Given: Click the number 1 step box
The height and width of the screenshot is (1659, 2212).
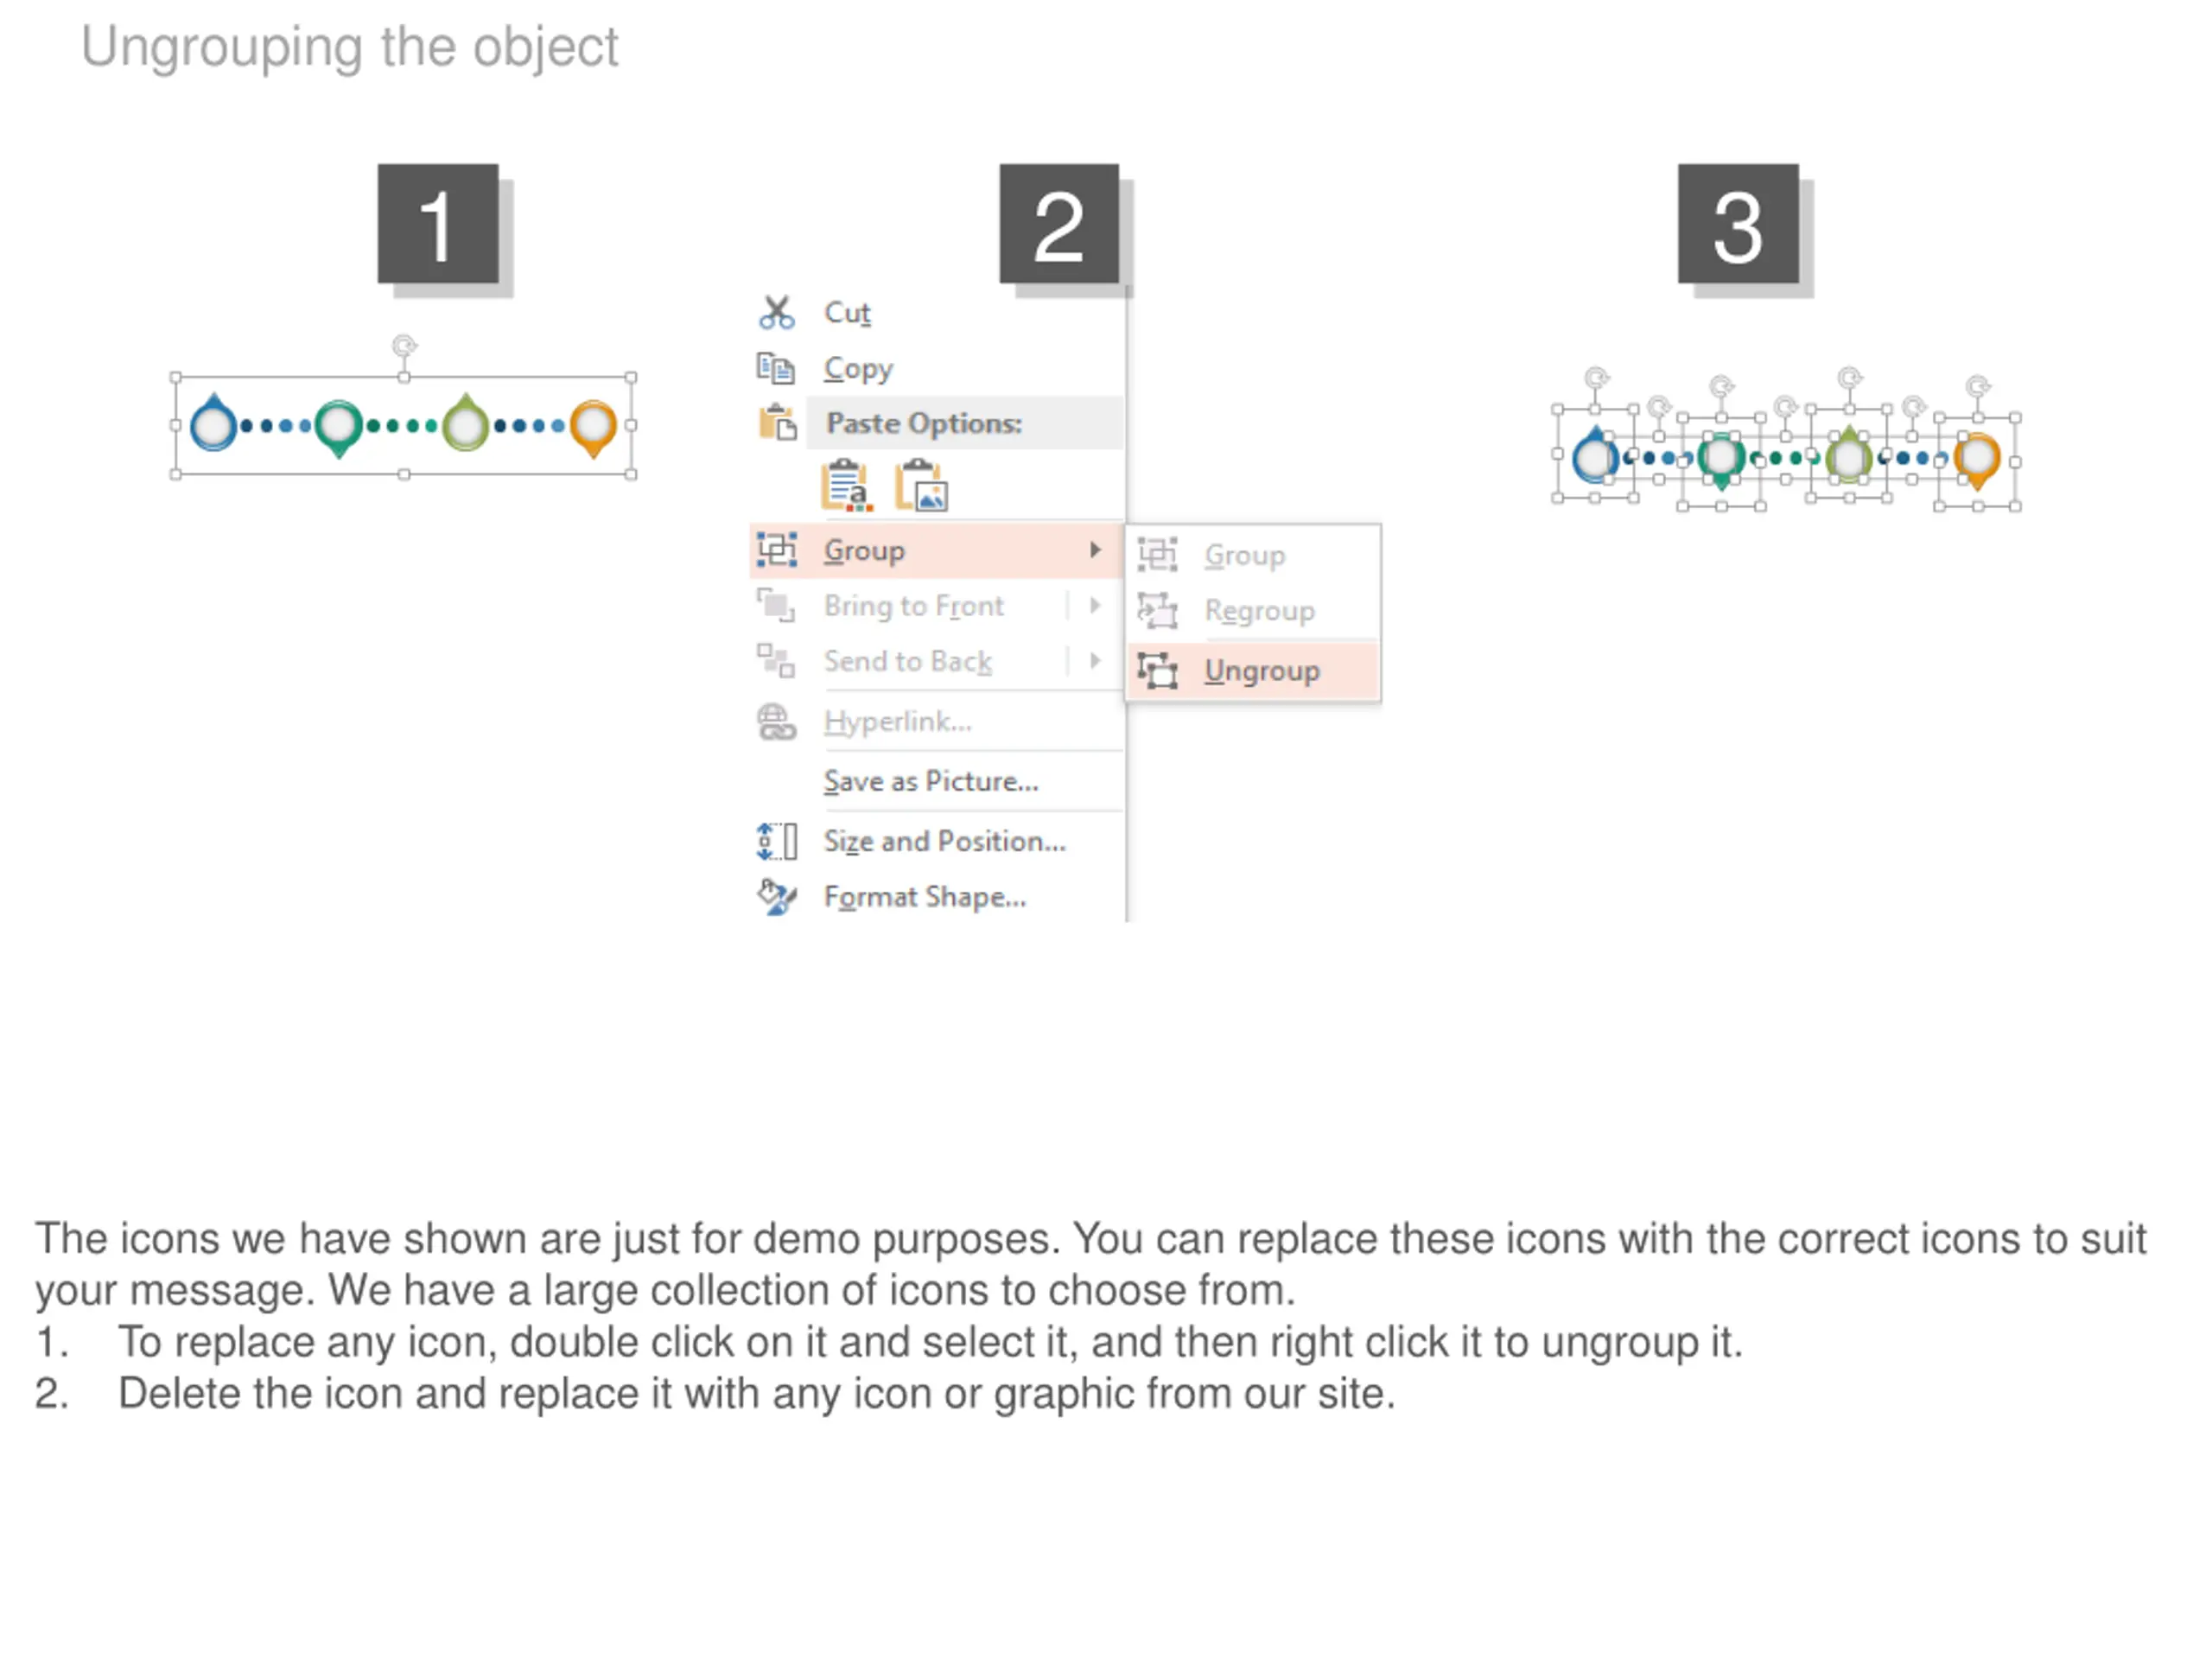Looking at the screenshot, I should coord(437,223).
